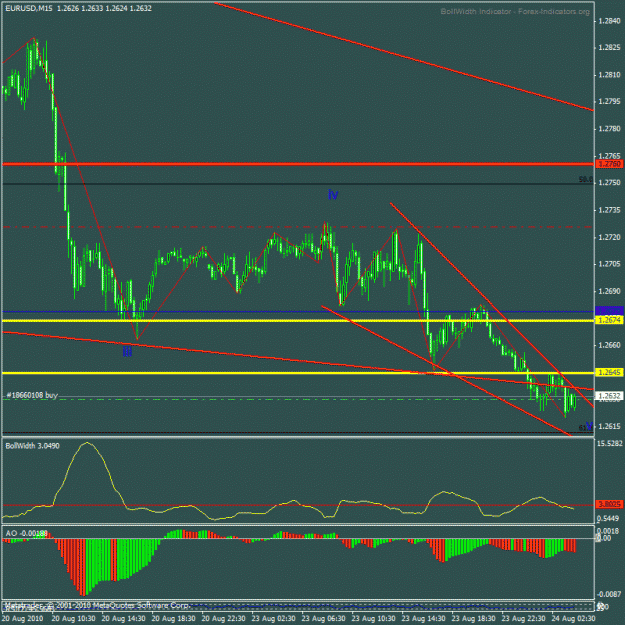Click the 1.2795 price axis label
The width and height of the screenshot is (625, 625).
pos(609,101)
